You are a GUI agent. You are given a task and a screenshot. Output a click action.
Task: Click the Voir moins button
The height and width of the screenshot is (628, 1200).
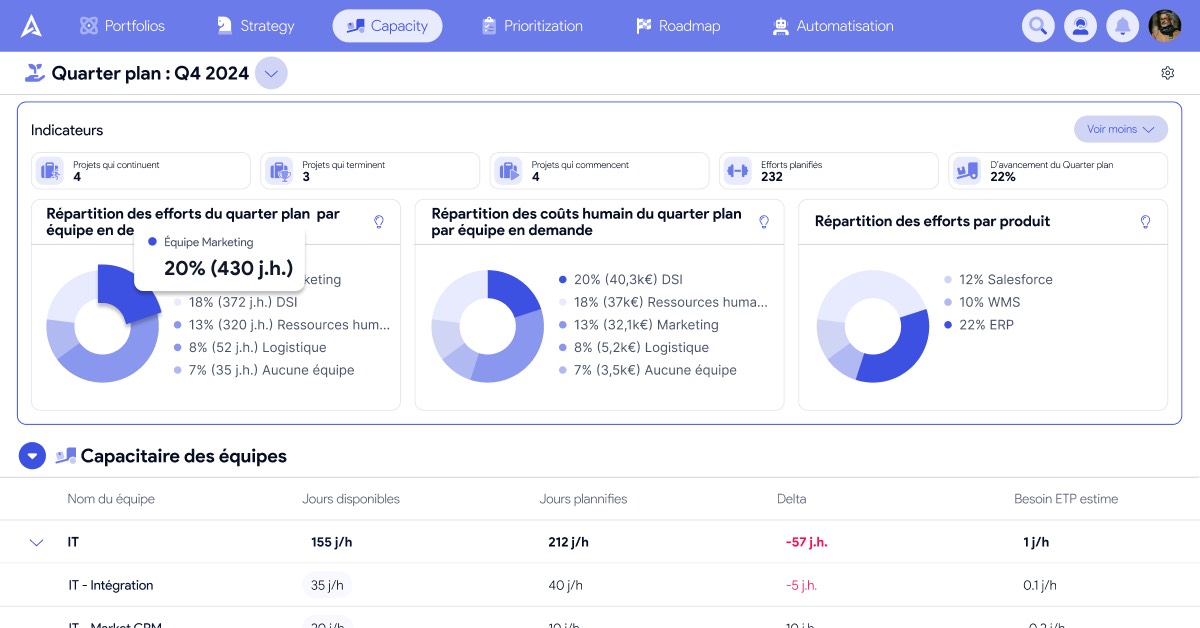(1120, 129)
